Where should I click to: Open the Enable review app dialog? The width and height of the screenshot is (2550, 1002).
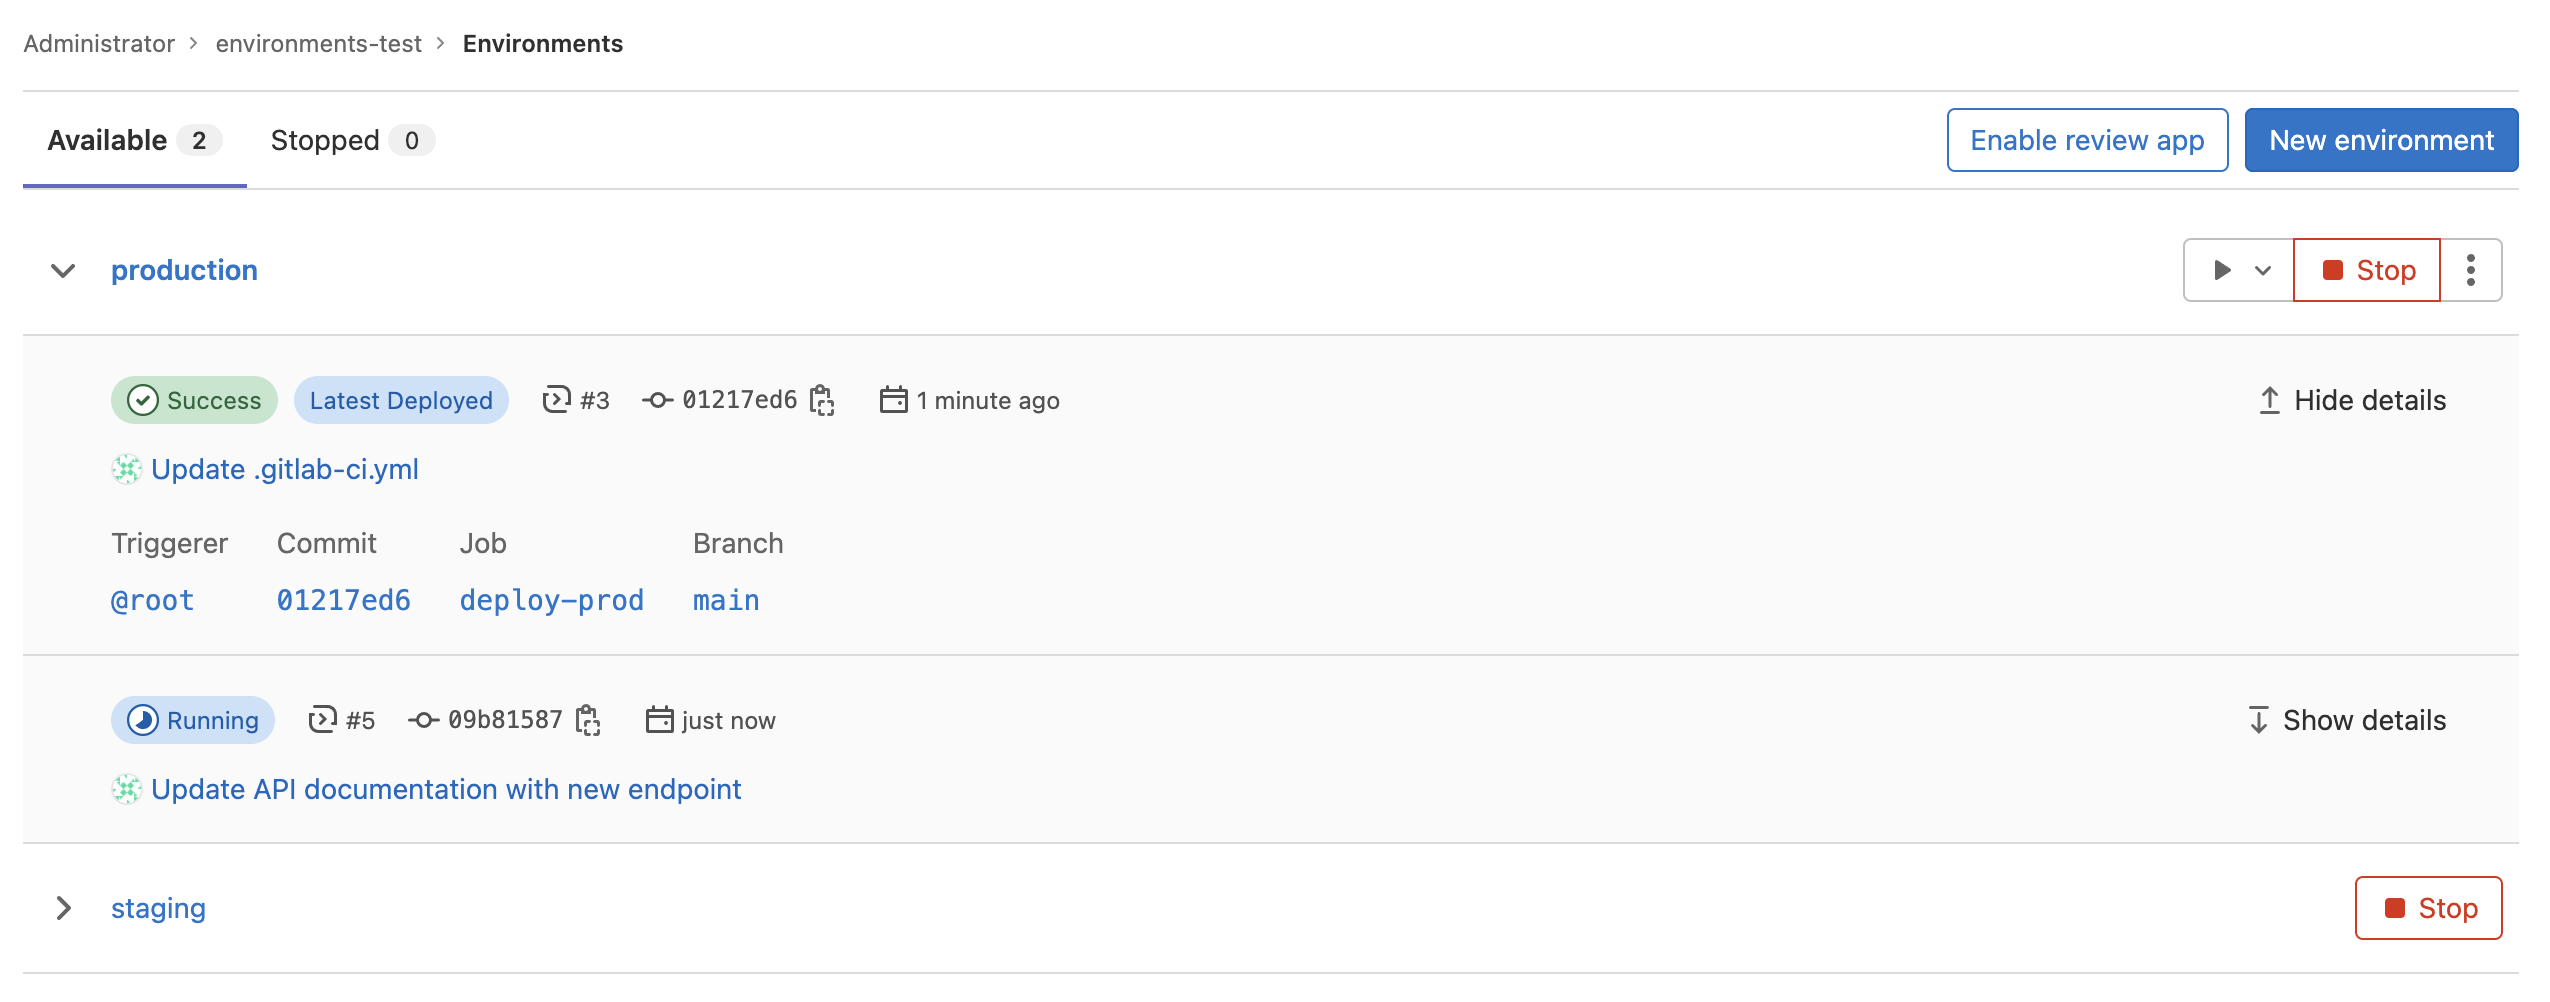click(2087, 140)
